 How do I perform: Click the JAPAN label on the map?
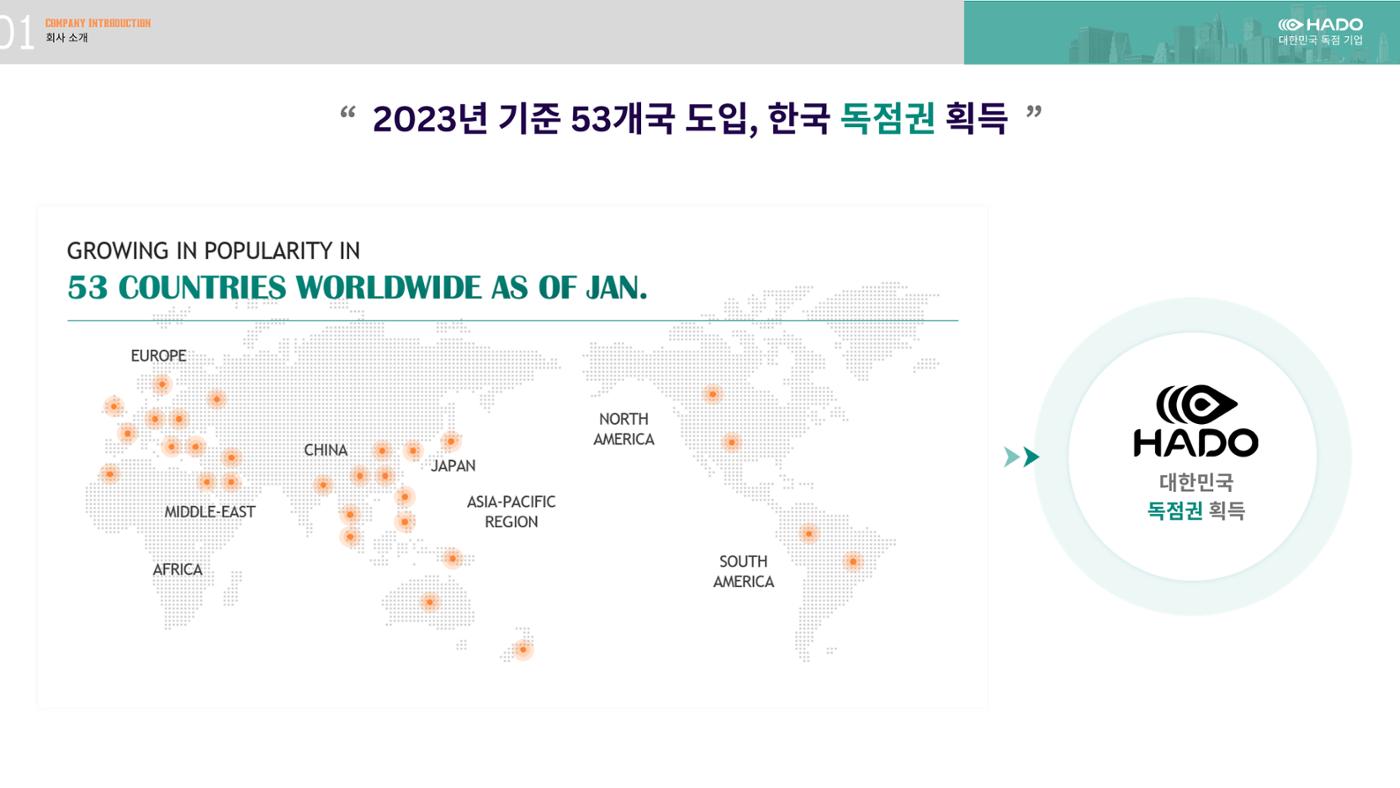453,466
